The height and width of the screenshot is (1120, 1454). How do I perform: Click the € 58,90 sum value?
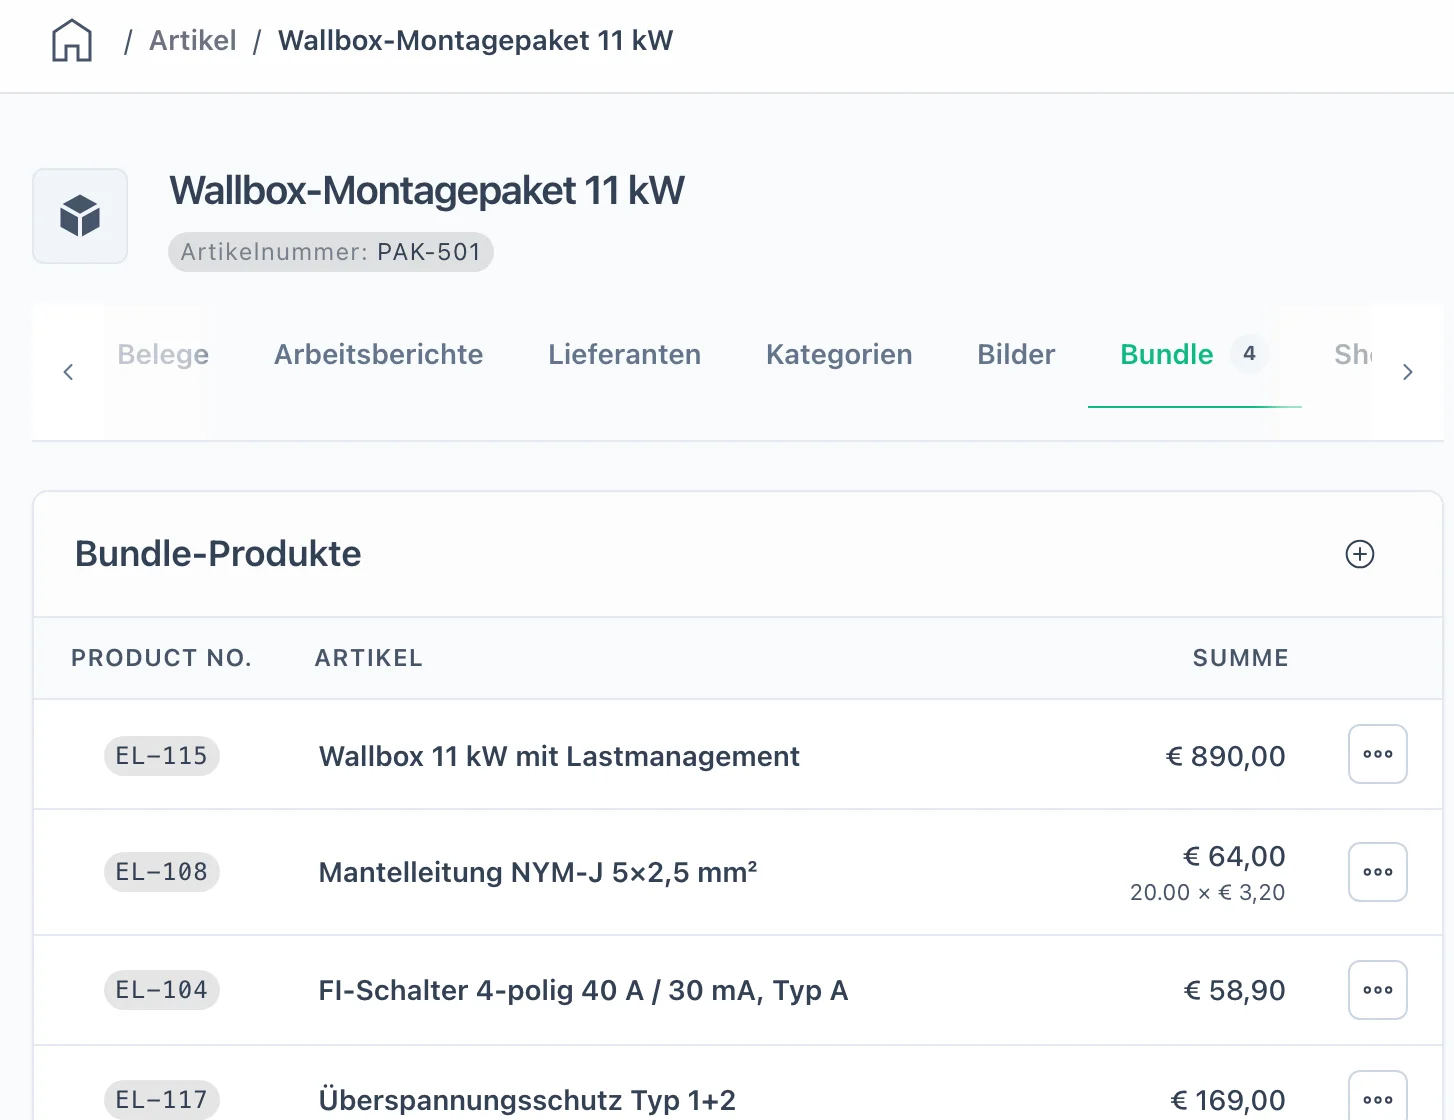click(x=1235, y=990)
